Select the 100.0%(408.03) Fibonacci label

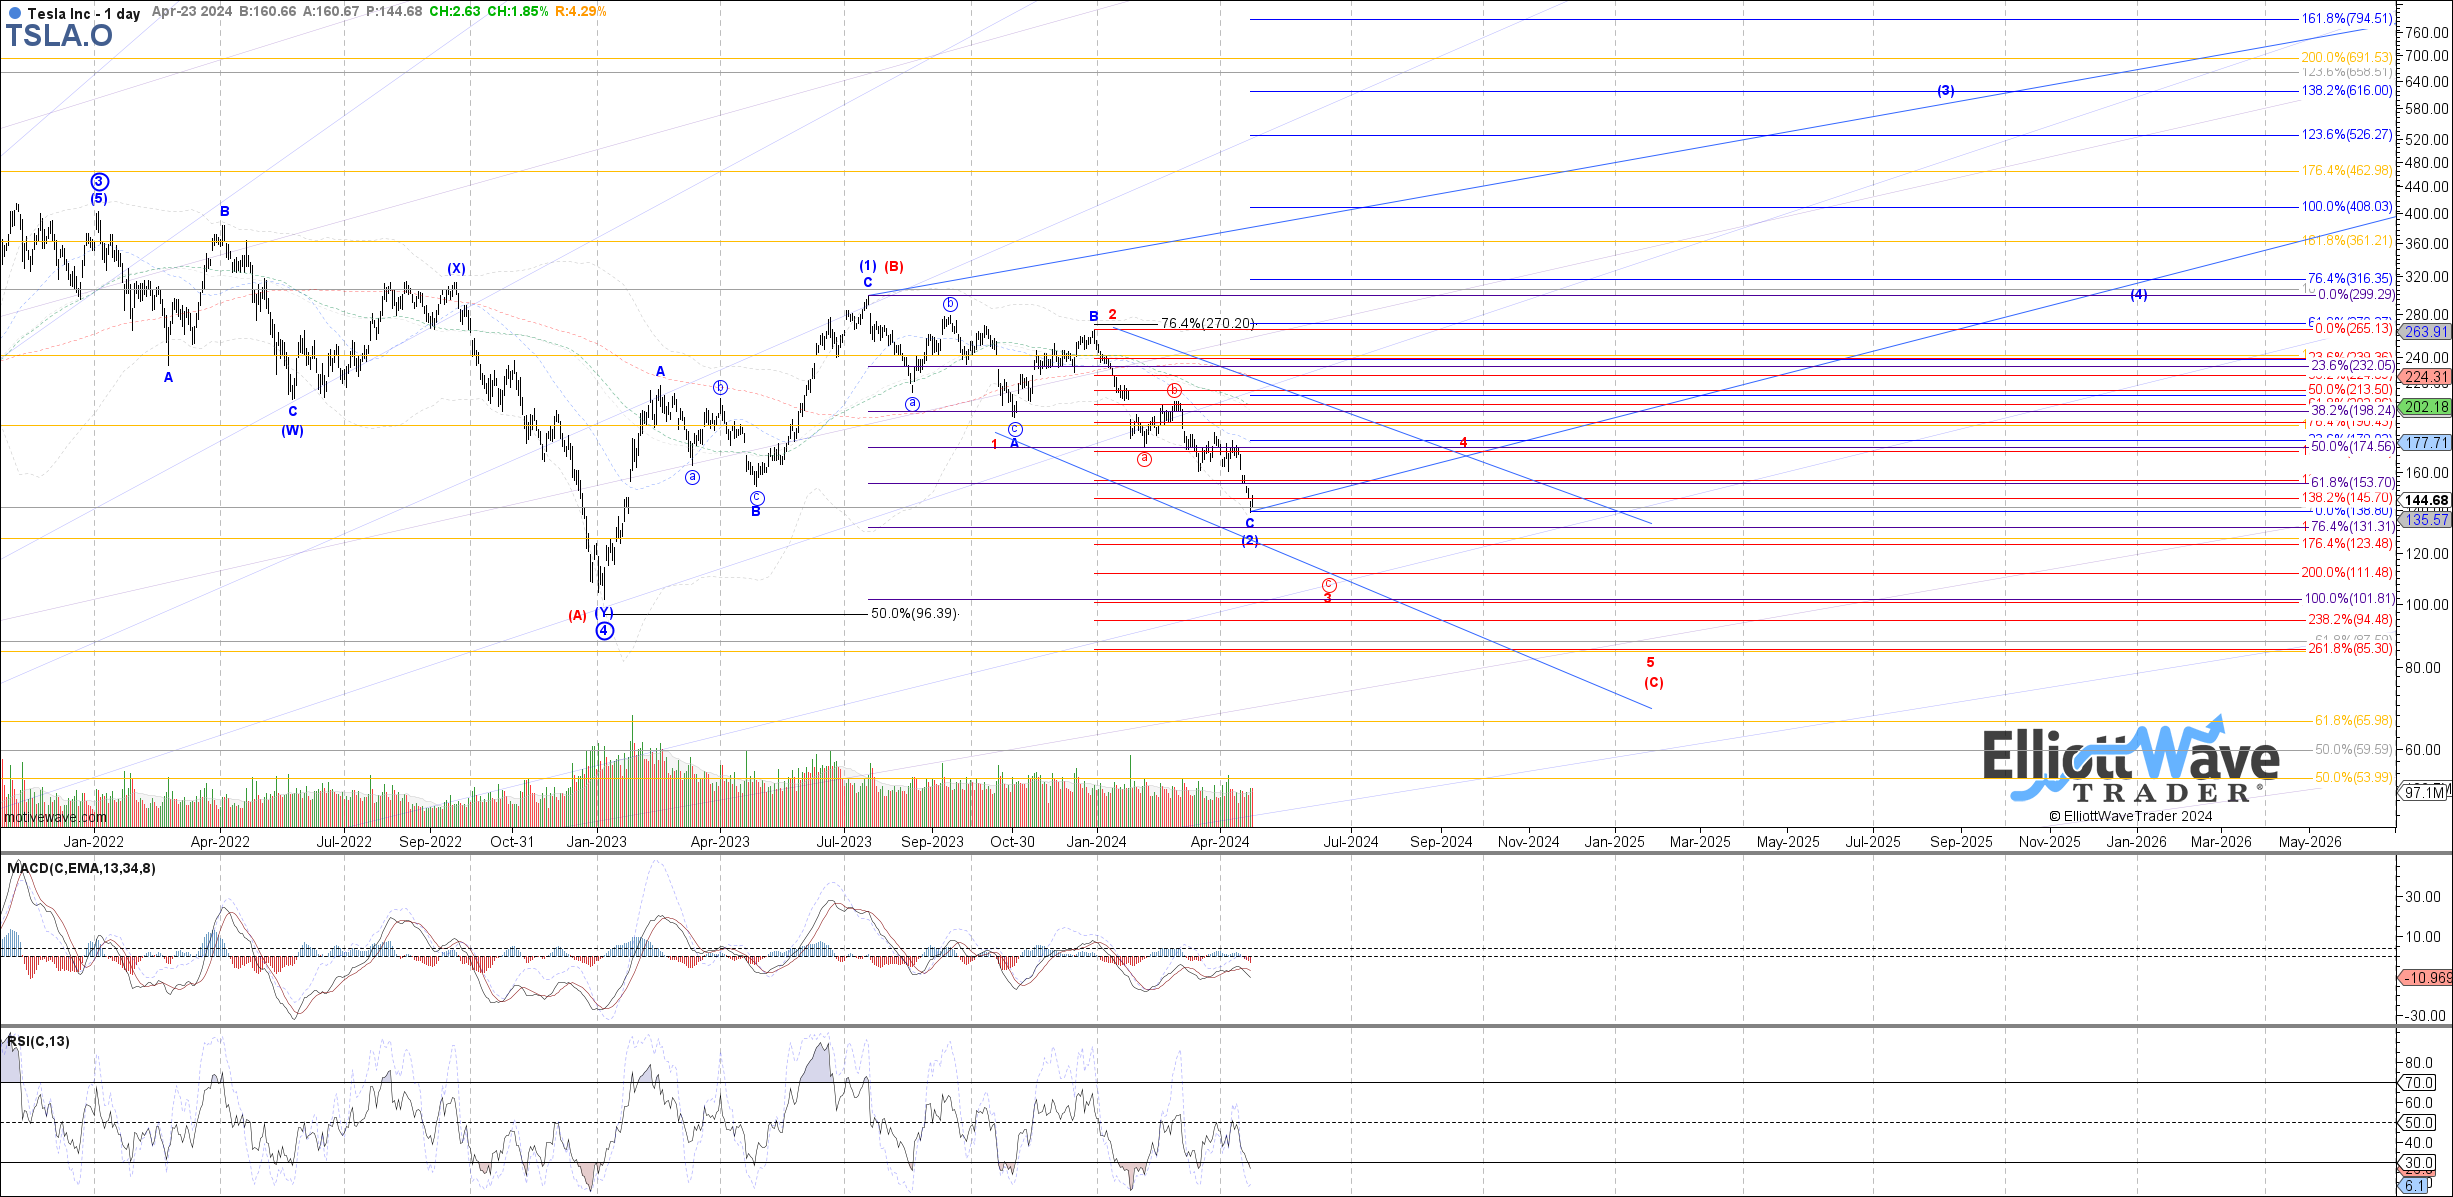pyautogui.click(x=2346, y=207)
